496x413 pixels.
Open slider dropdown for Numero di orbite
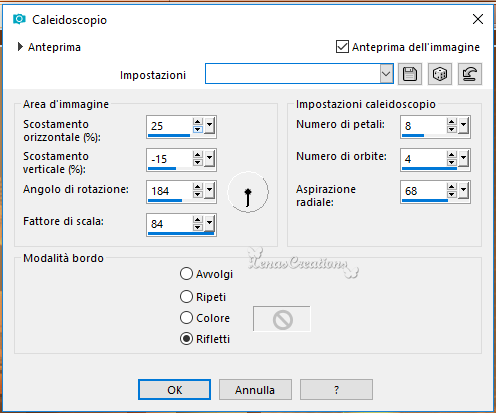coord(463,158)
